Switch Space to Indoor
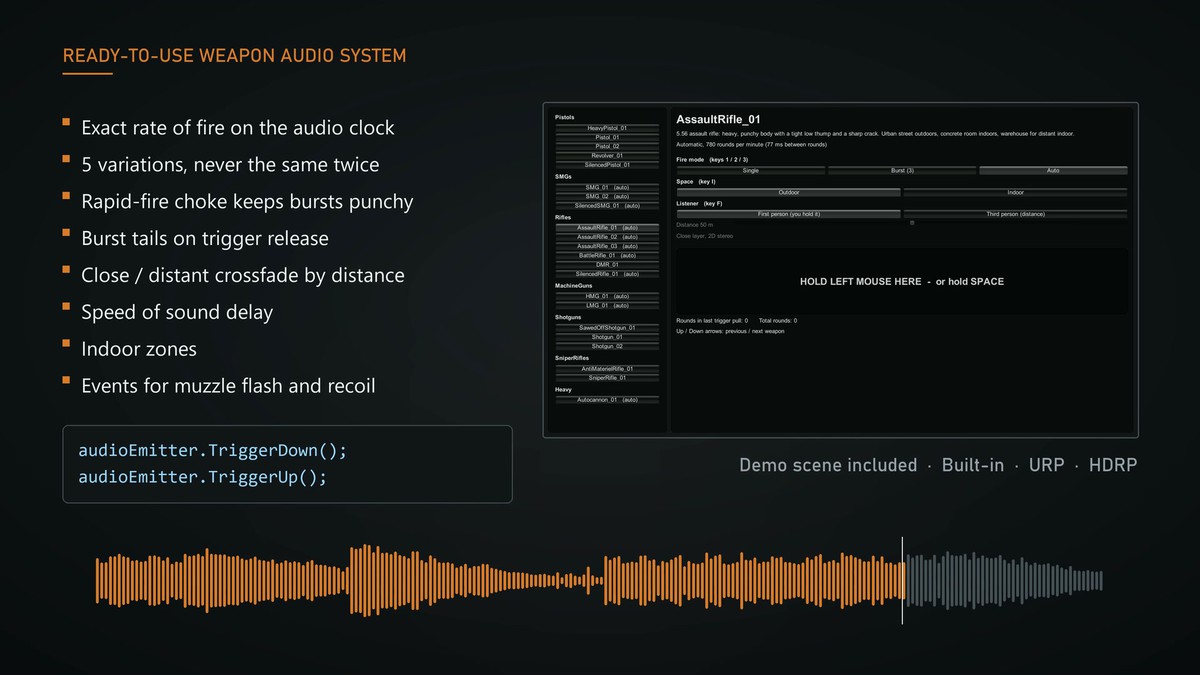Viewport: 1200px width, 675px height. click(1015, 192)
